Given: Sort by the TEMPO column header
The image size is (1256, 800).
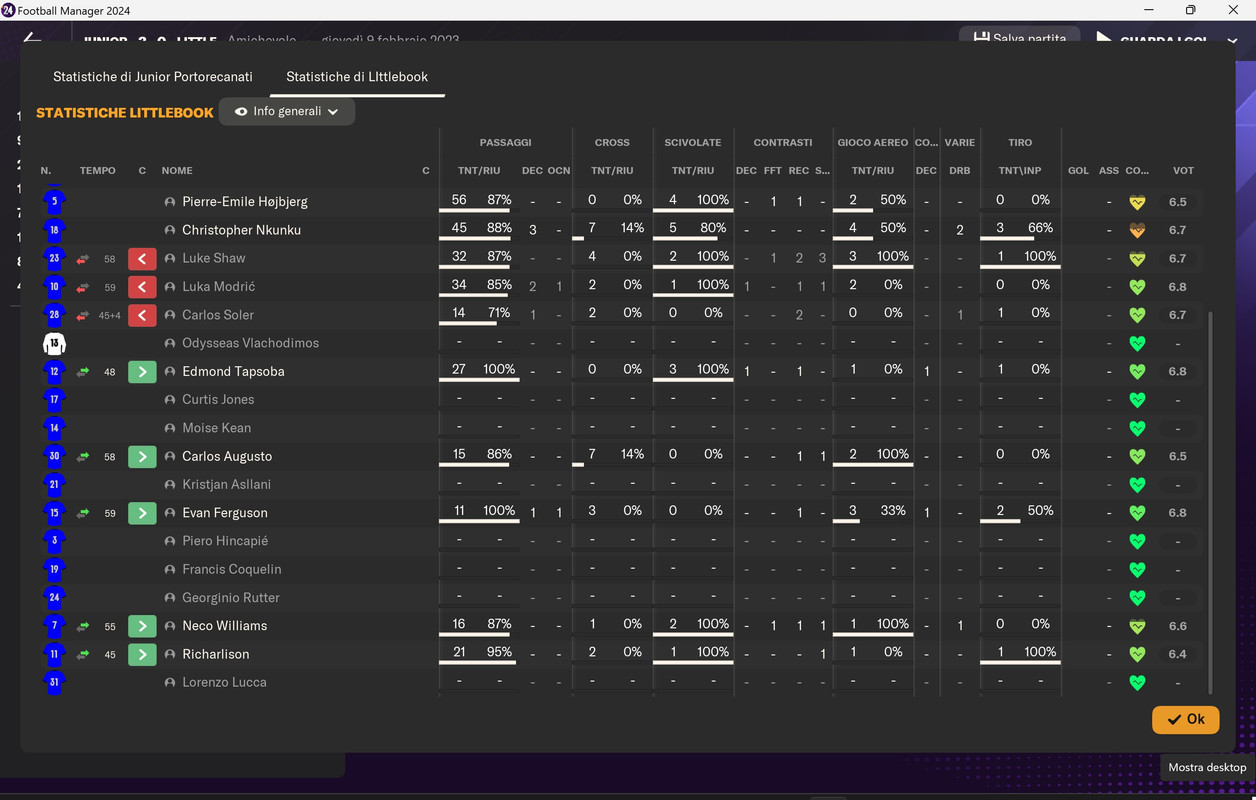Looking at the screenshot, I should (98, 171).
